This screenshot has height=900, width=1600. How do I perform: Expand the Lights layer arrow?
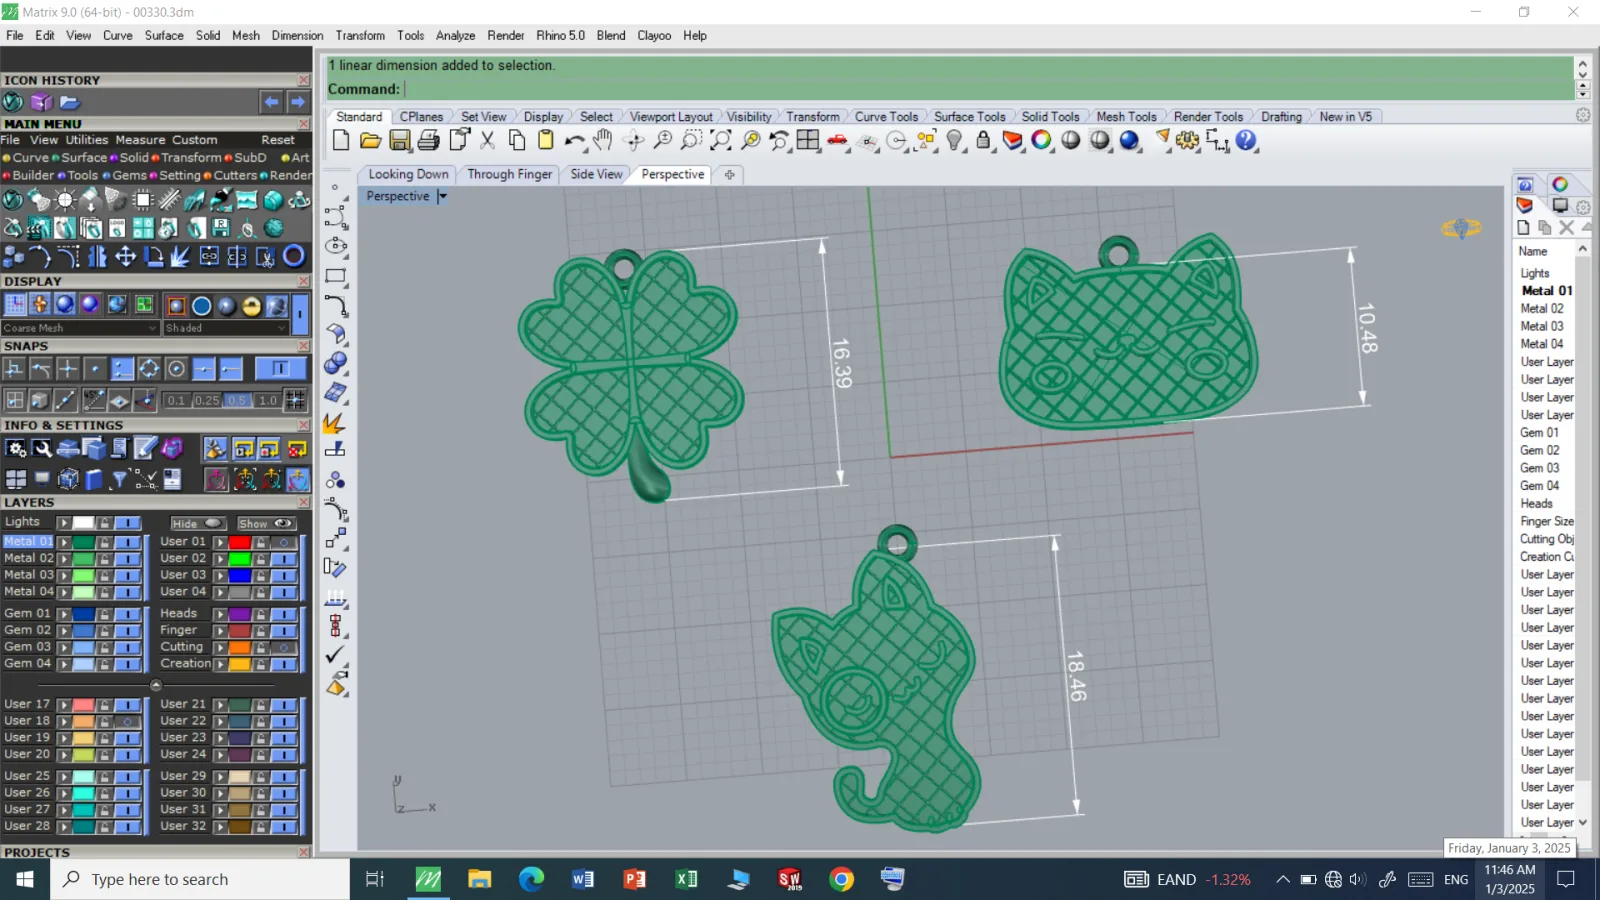(63, 523)
